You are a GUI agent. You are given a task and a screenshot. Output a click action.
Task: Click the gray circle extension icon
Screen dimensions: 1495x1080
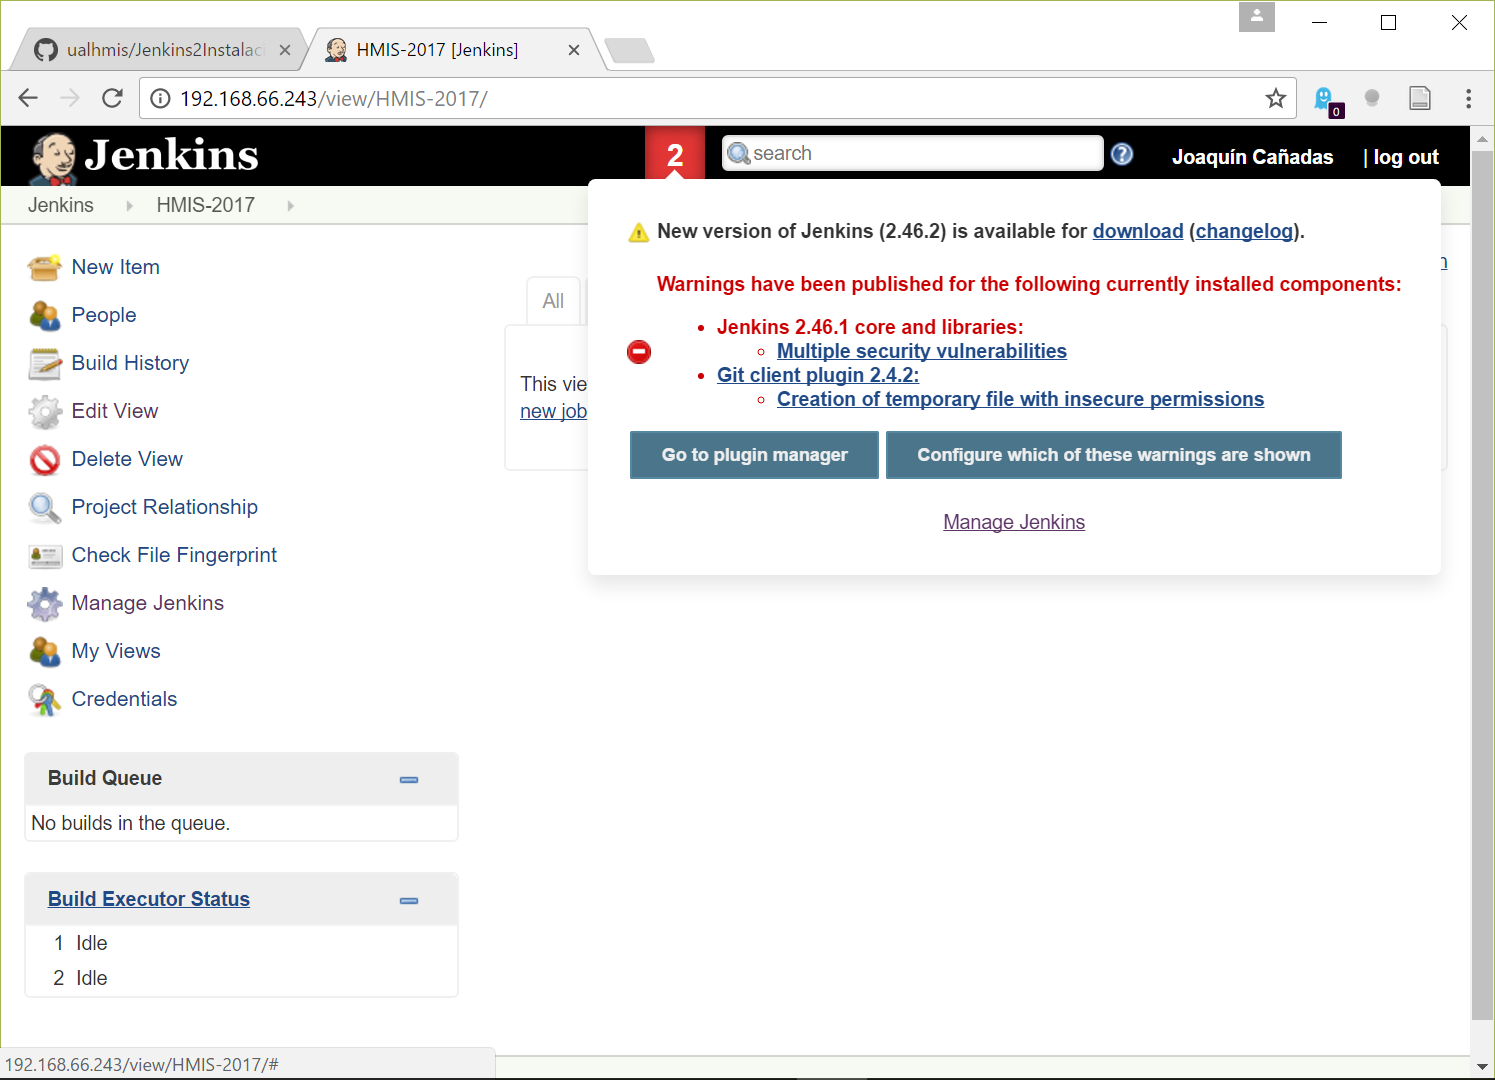click(x=1372, y=98)
